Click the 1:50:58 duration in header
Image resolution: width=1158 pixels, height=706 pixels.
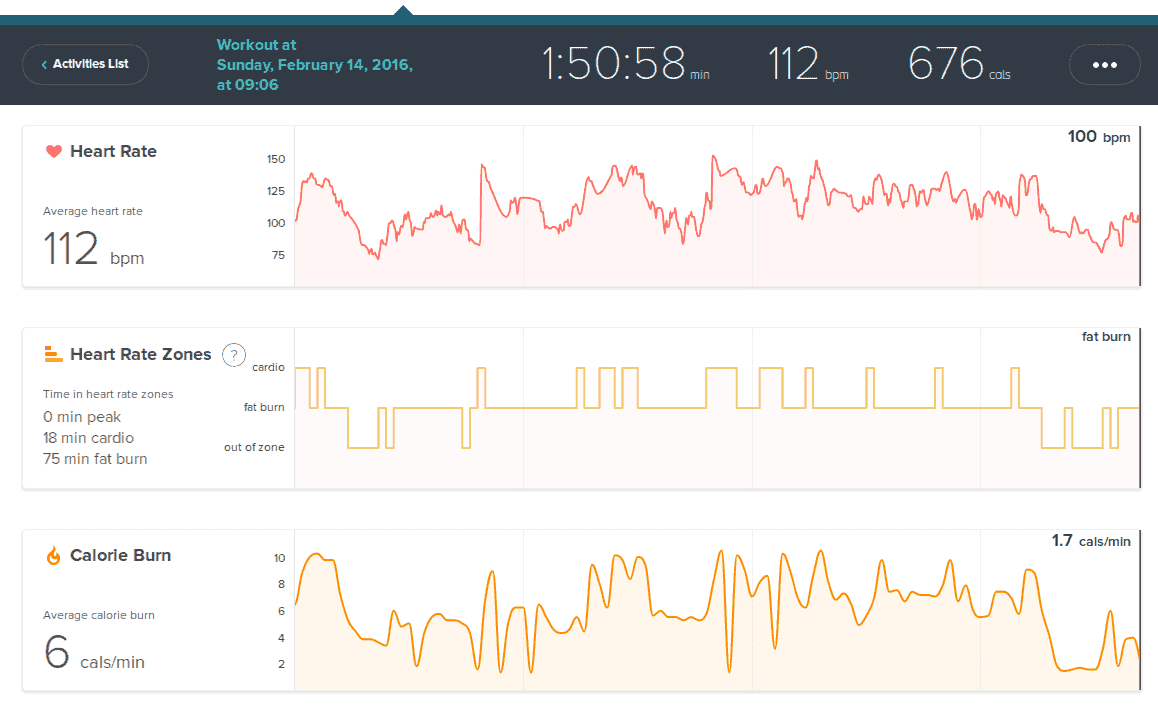click(614, 64)
